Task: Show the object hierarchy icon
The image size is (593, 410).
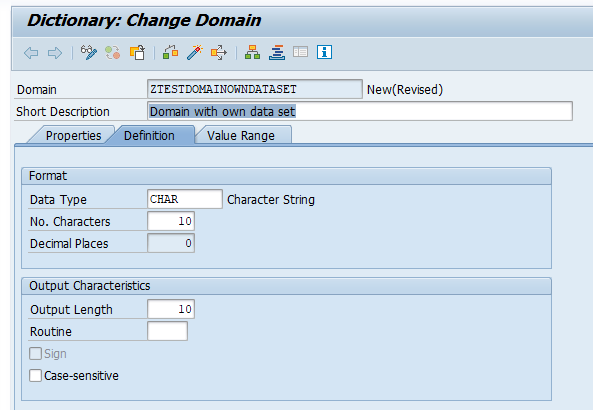Action: [x=252, y=52]
